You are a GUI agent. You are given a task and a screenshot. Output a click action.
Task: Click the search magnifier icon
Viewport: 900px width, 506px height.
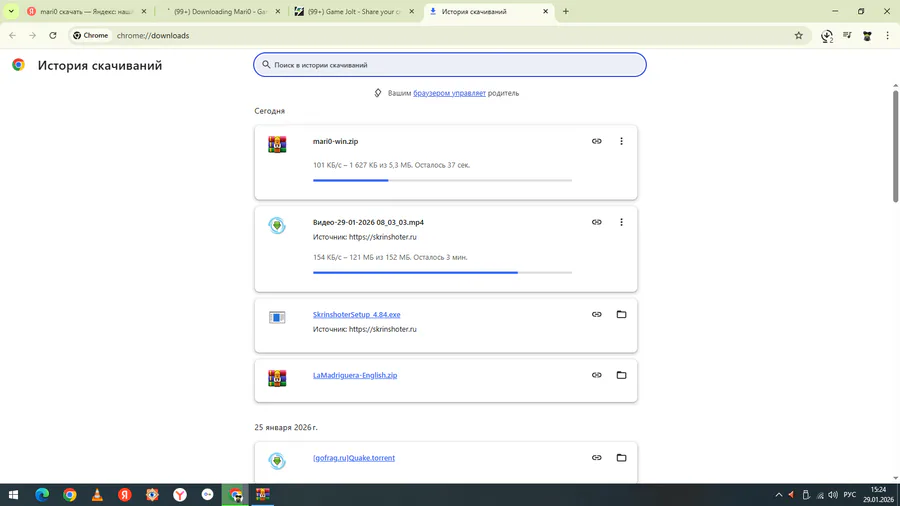pyautogui.click(x=266, y=65)
